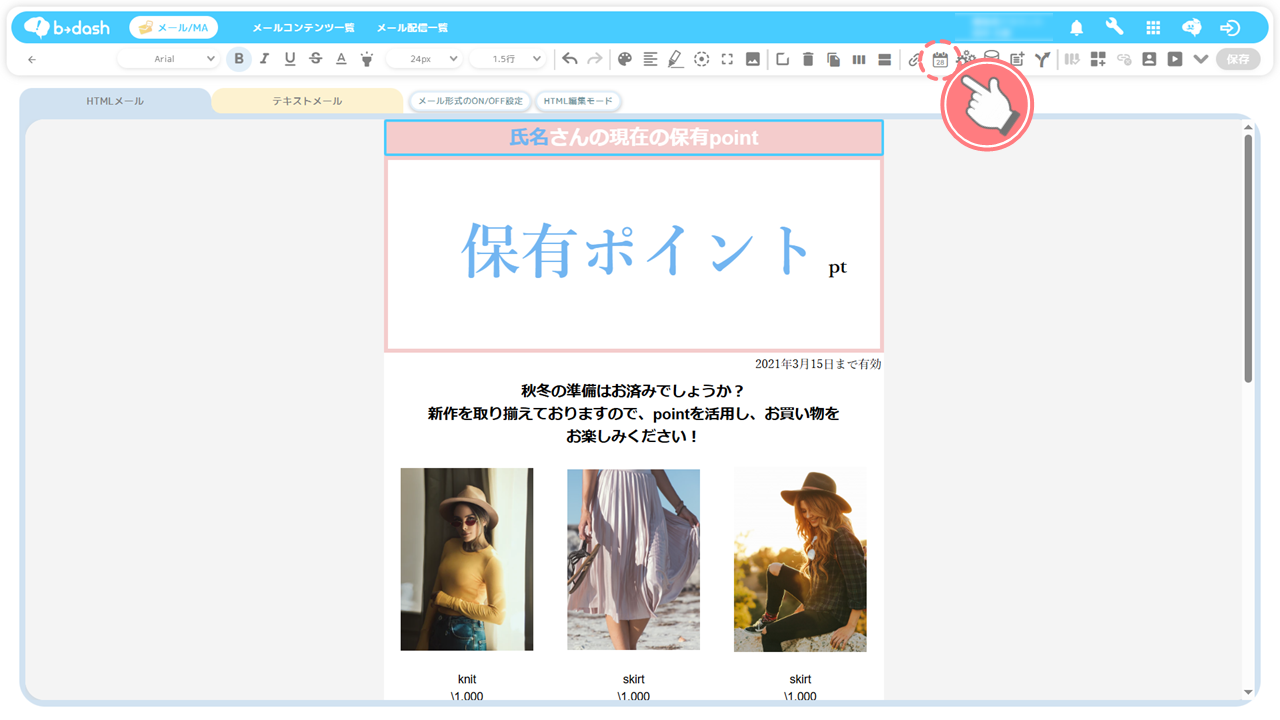This screenshot has height=720, width=1280.
Task: Click the add grid block icon
Action: point(1098,59)
